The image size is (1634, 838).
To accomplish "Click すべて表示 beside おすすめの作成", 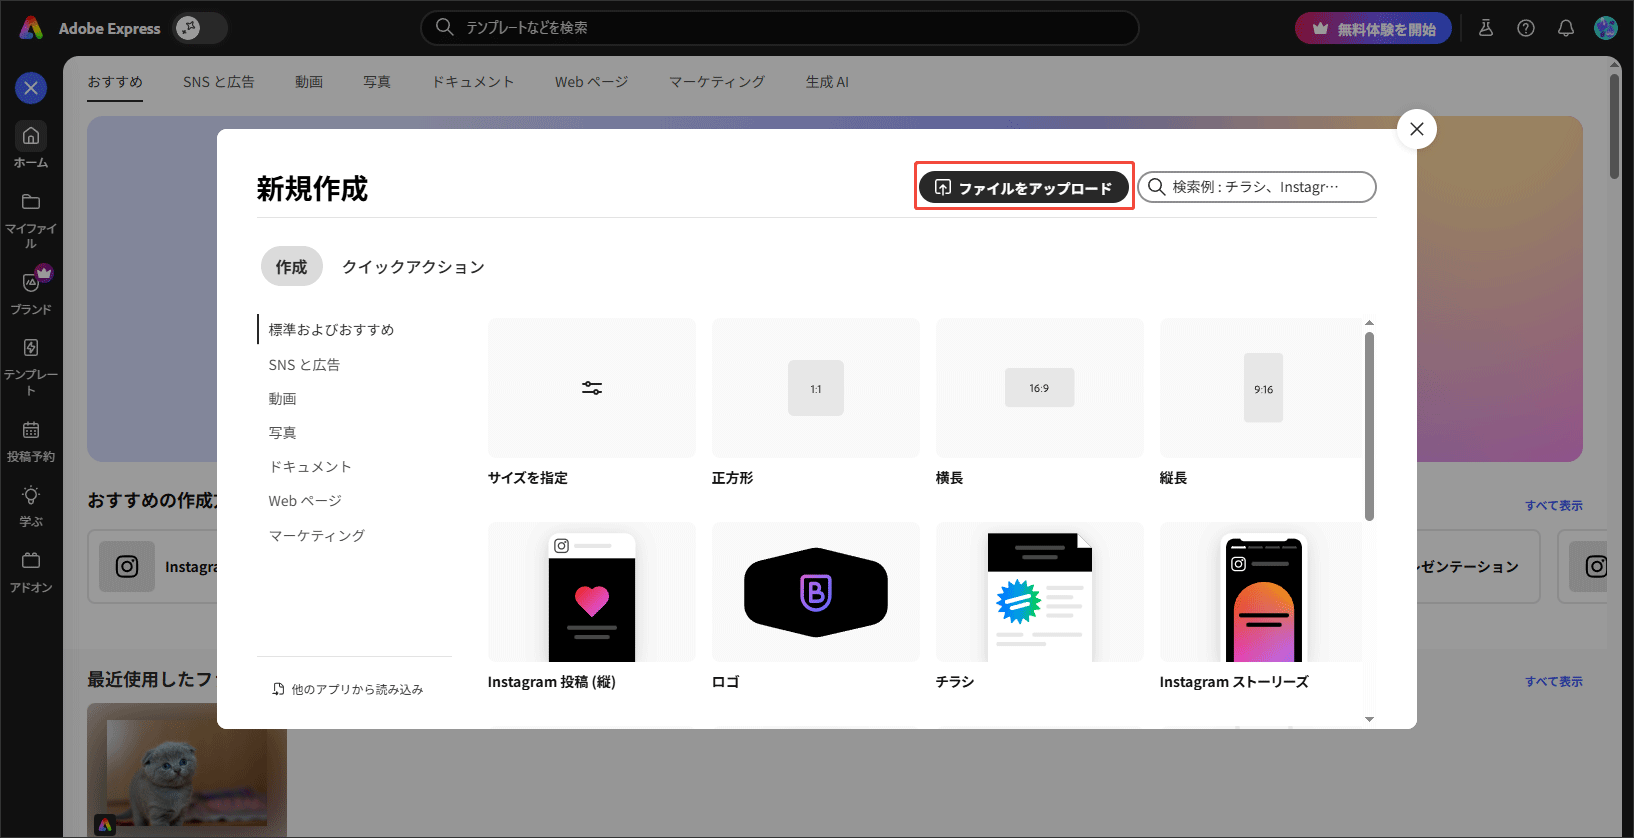I will click(x=1553, y=506).
